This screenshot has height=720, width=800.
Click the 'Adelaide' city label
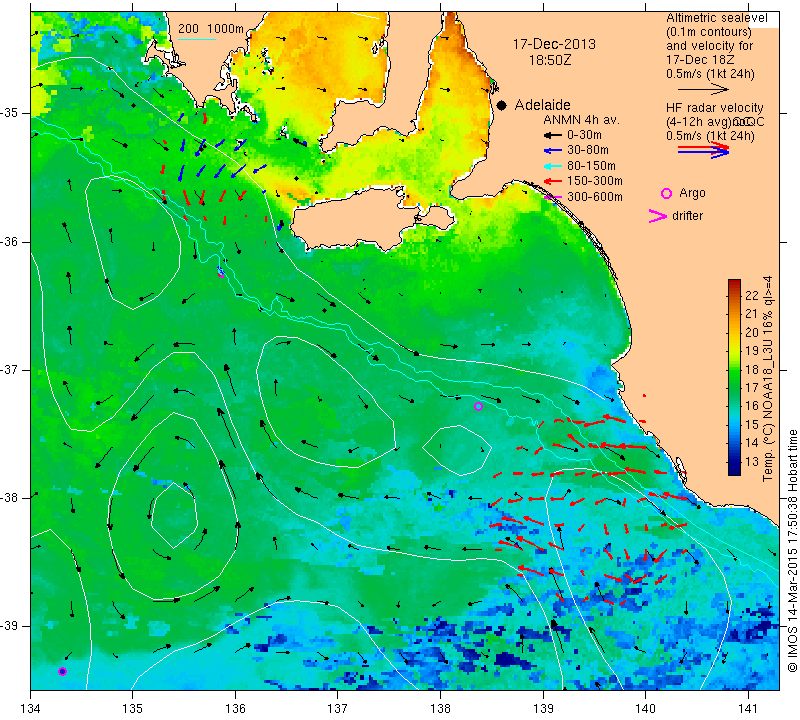tap(542, 105)
